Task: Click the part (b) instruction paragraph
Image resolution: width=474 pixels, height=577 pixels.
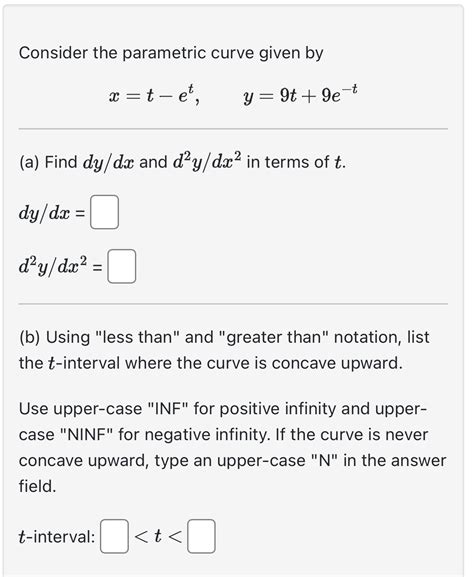Action: (x=224, y=350)
